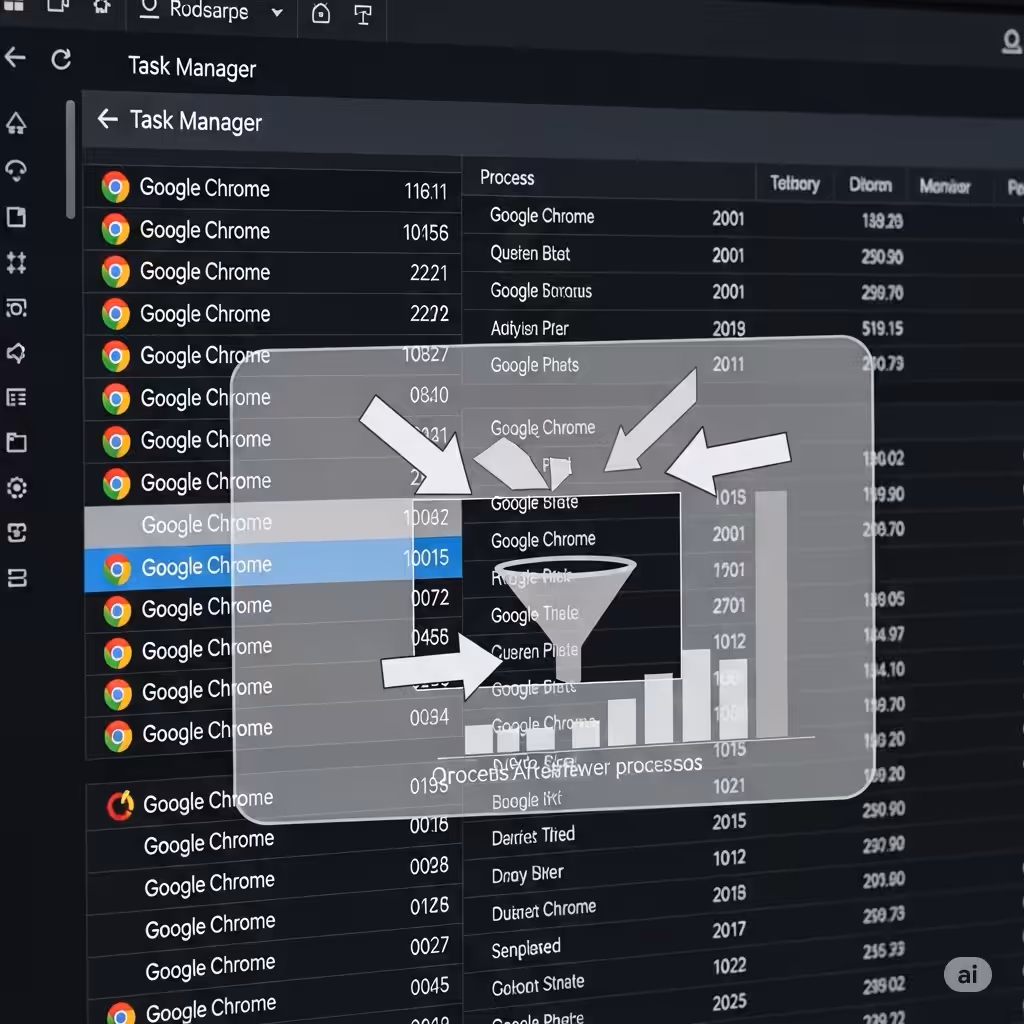Click the Chrome icon in the highlighted 10015 row
Viewport: 1024px width, 1024px height.
pyautogui.click(x=117, y=569)
